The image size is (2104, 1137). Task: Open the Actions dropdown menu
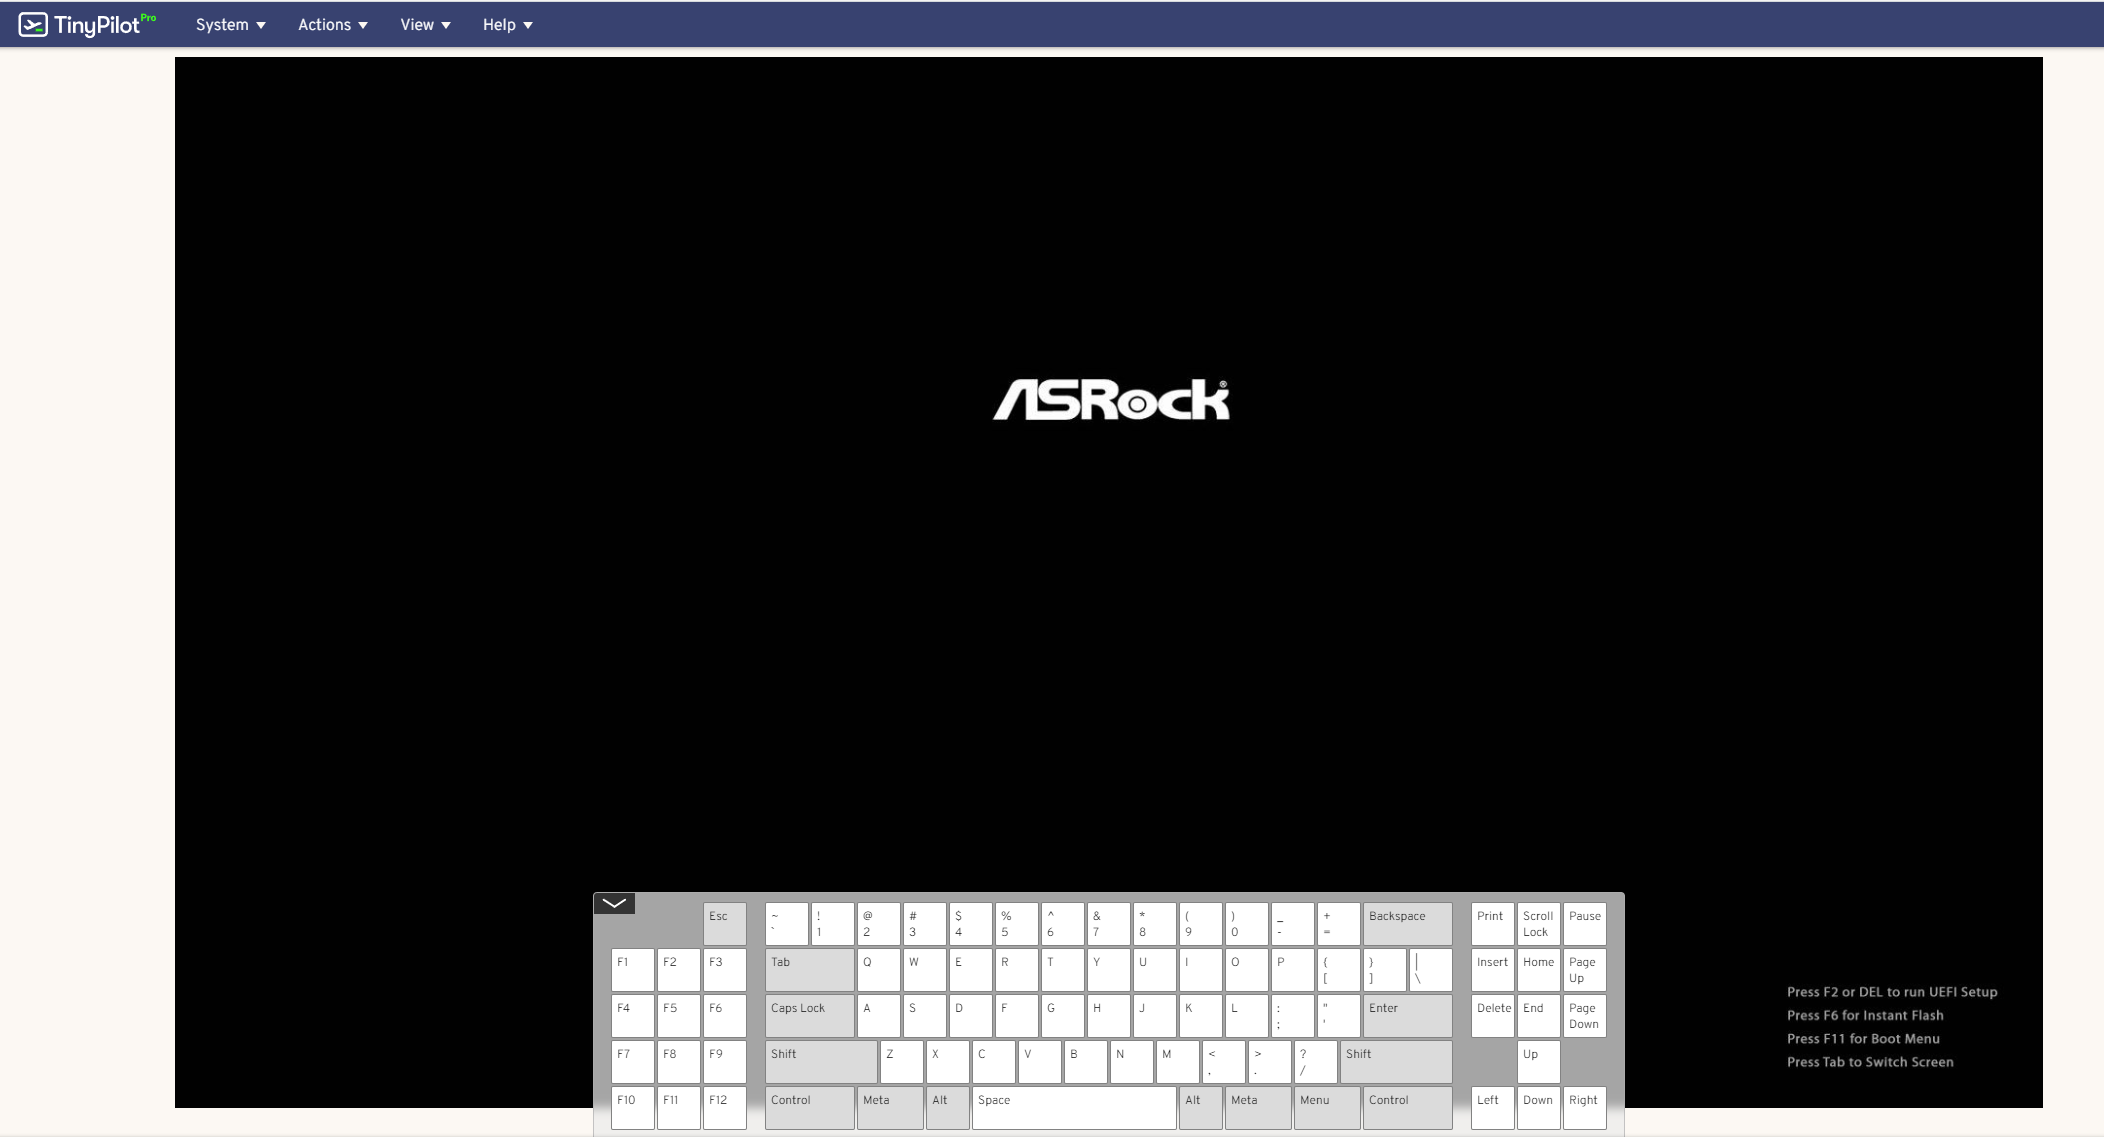[x=330, y=24]
